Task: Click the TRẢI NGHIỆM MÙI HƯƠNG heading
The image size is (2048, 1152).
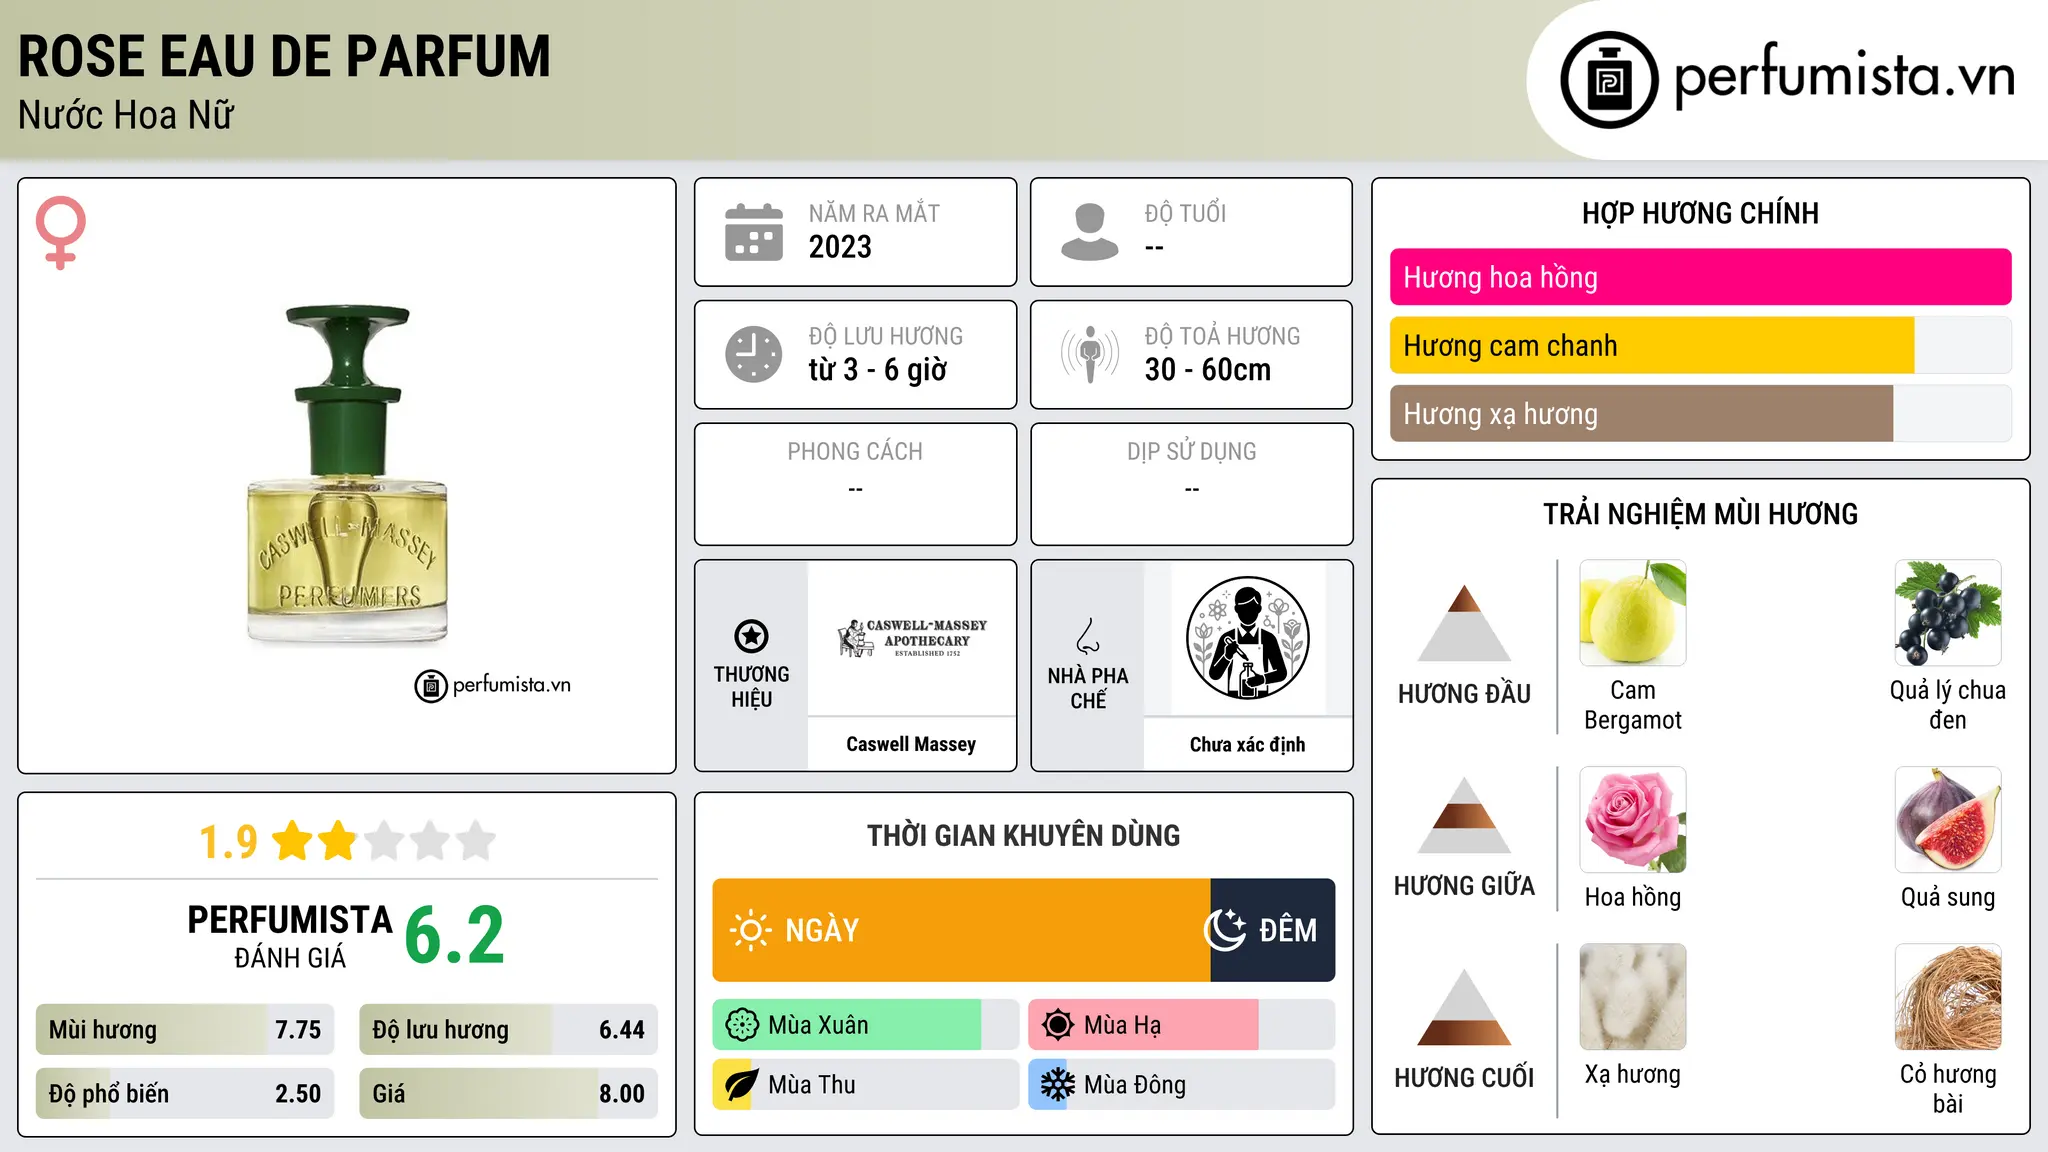Action: tap(1700, 514)
